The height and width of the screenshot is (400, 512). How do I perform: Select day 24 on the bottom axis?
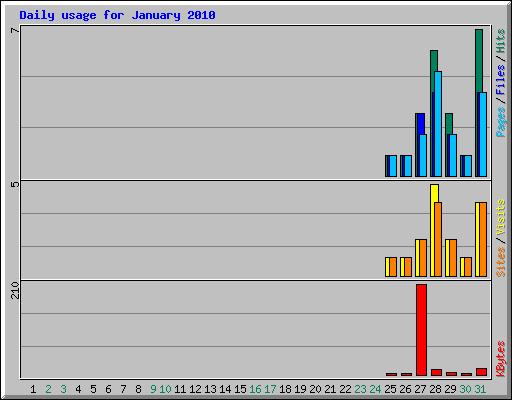click(x=375, y=389)
